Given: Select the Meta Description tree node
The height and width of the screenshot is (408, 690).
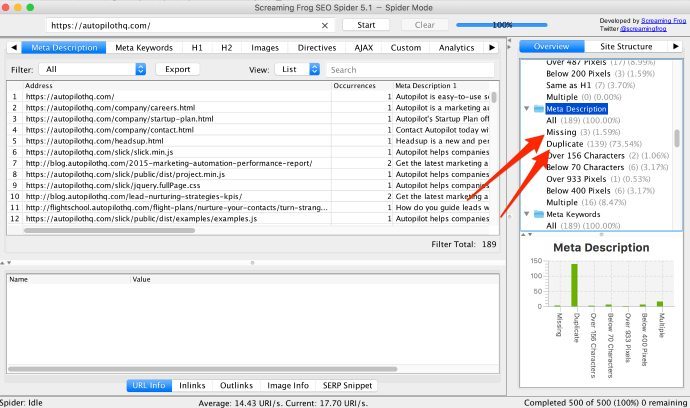Looking at the screenshot, I should coord(576,109).
